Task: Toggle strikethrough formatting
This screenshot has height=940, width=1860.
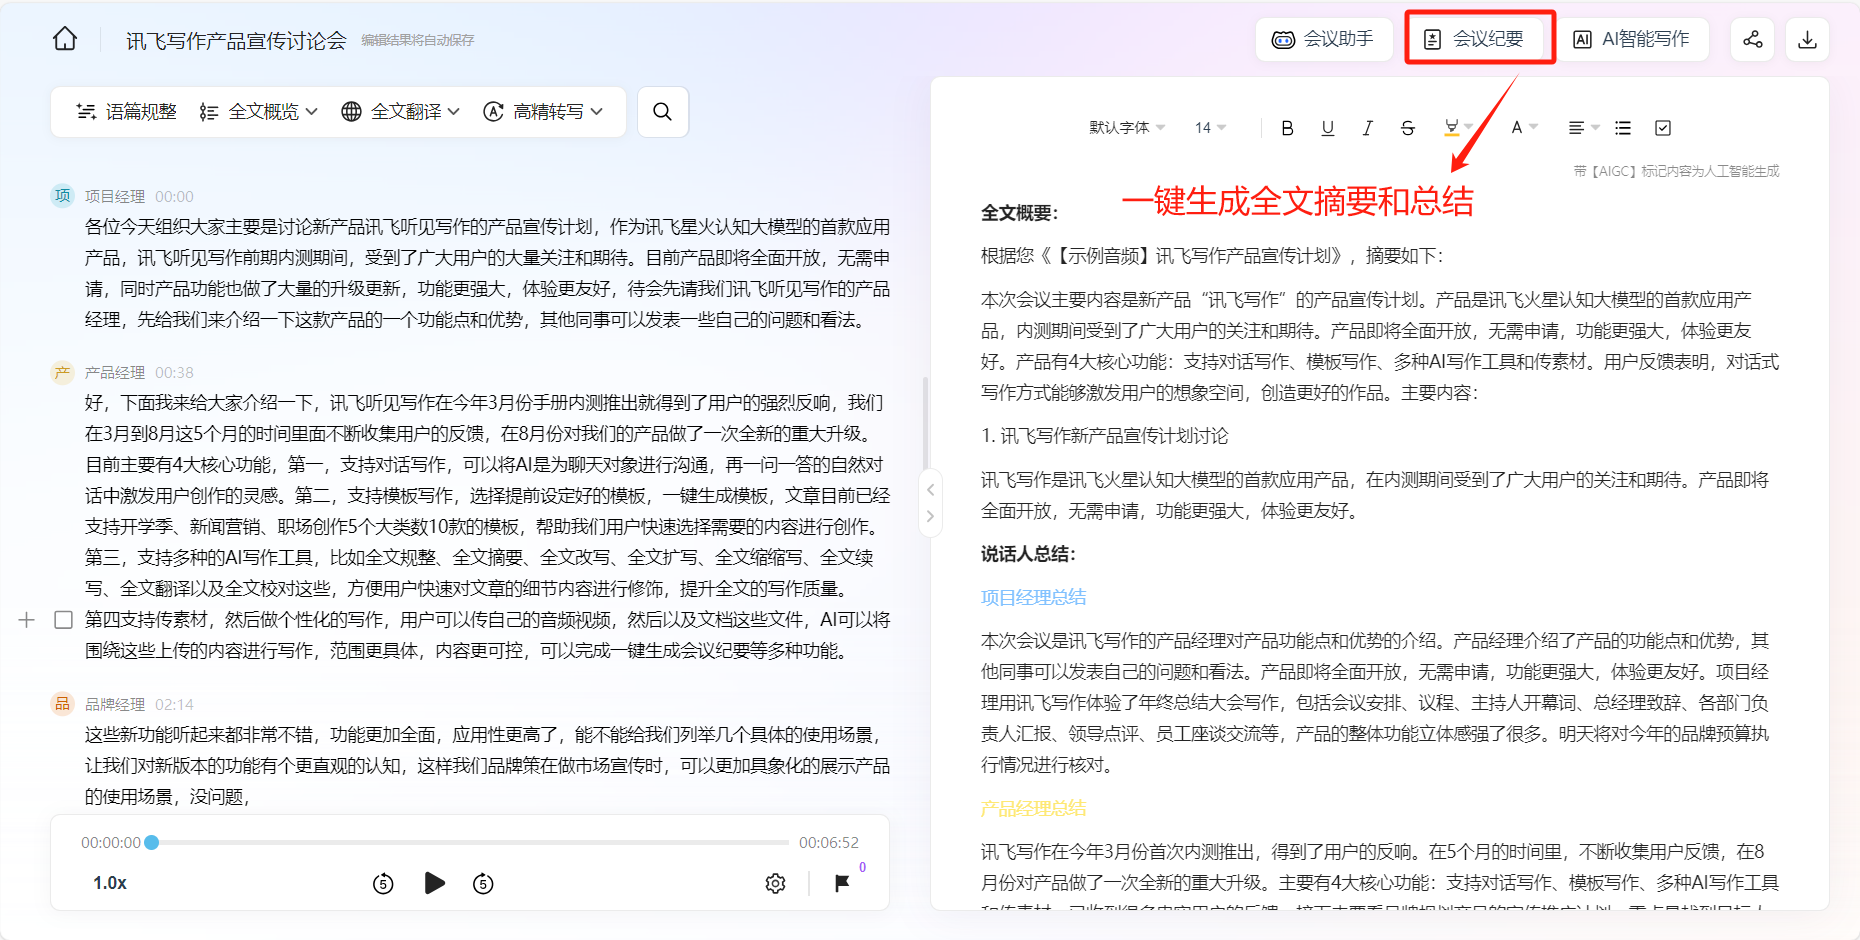Action: click(x=1407, y=128)
